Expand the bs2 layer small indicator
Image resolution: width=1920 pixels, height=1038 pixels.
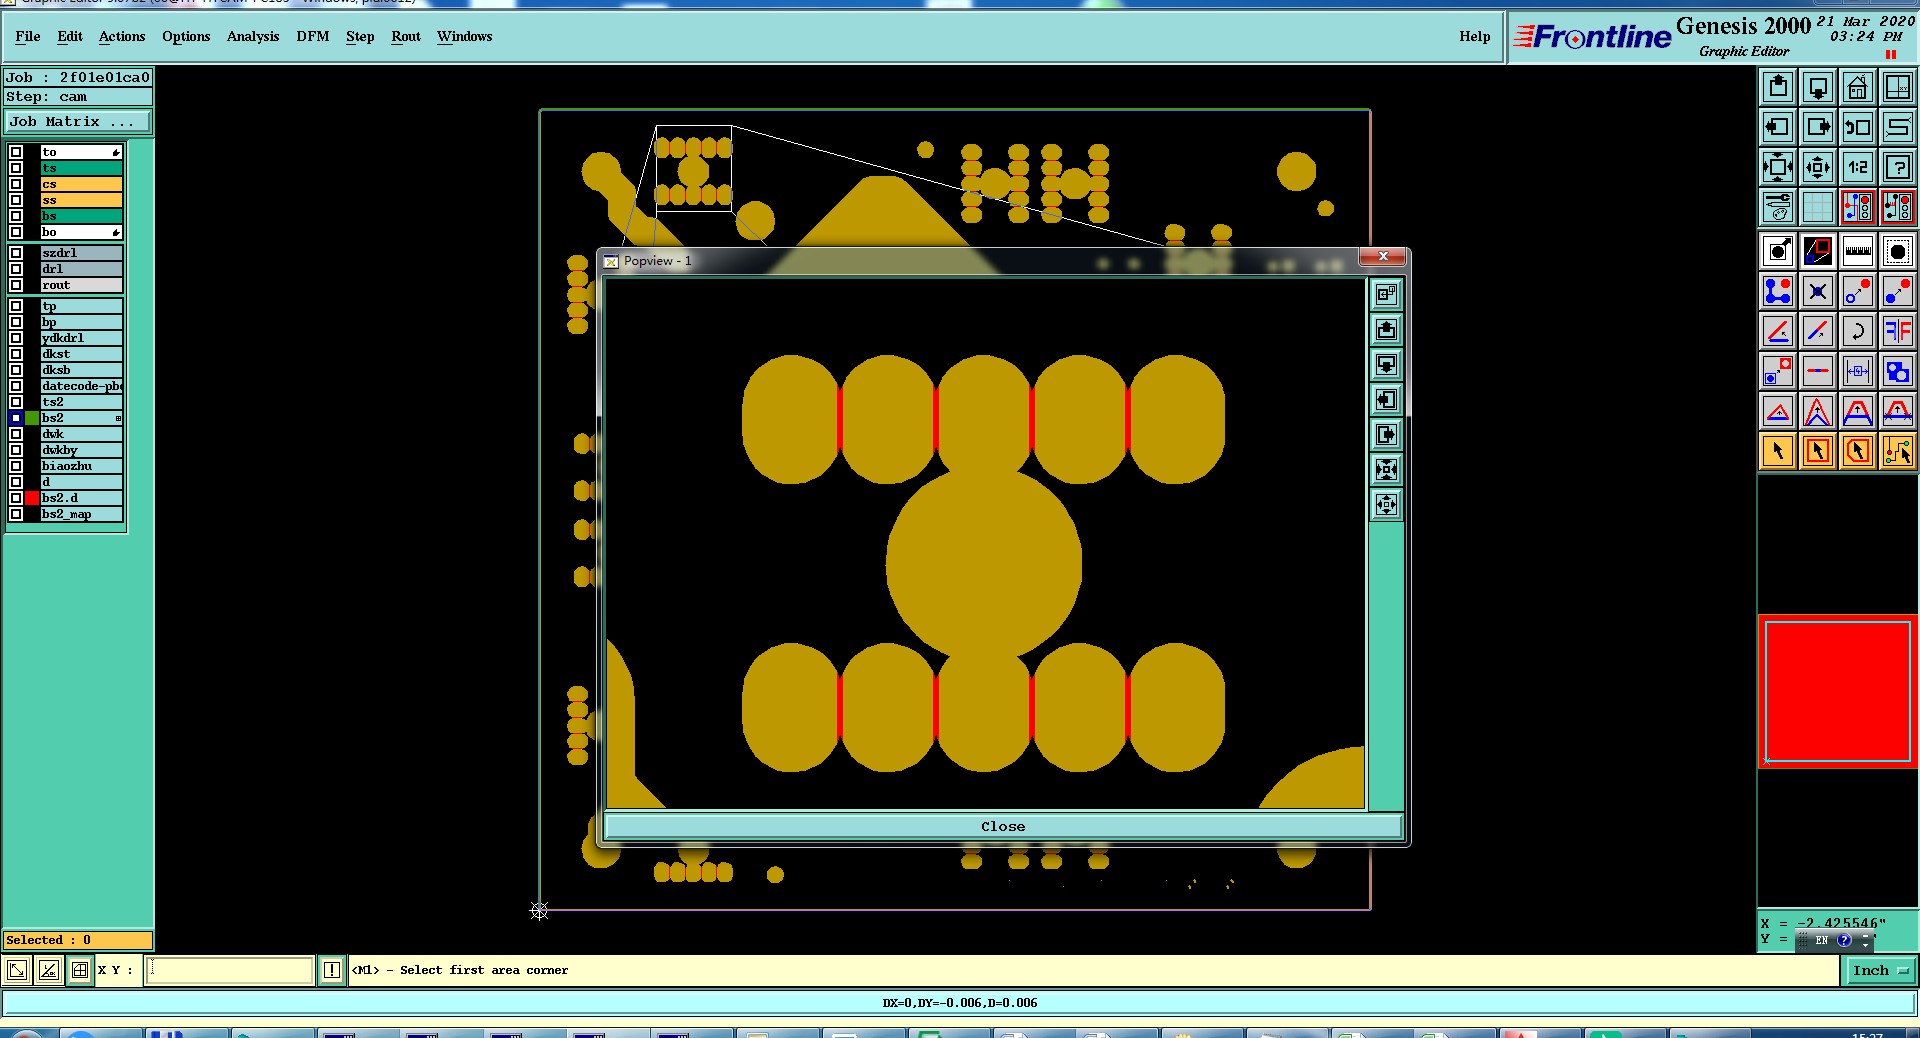[118, 418]
